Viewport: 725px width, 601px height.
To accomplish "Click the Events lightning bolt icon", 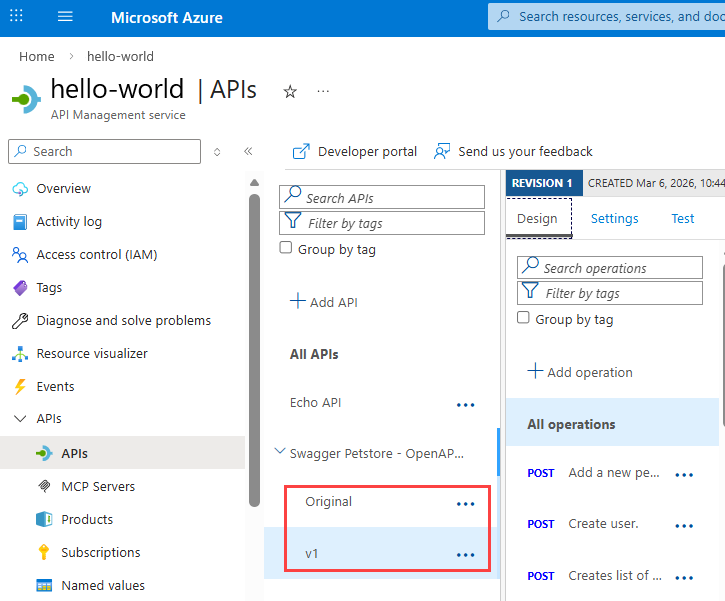I will click(20, 386).
